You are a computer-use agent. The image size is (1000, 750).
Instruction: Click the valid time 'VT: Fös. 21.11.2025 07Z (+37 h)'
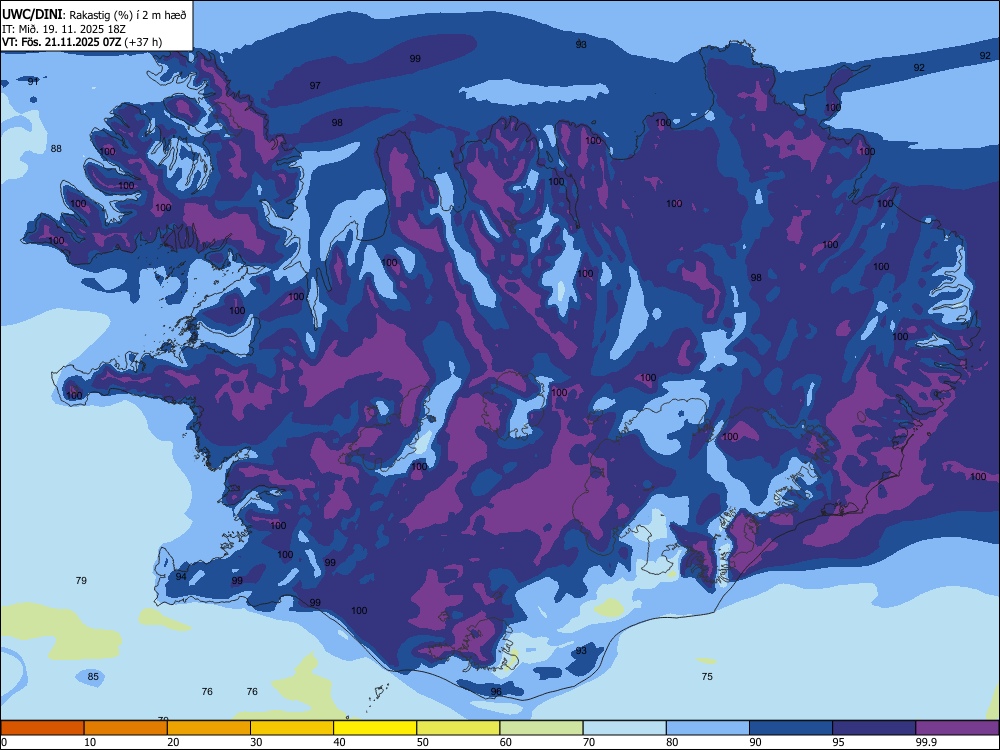click(82, 42)
